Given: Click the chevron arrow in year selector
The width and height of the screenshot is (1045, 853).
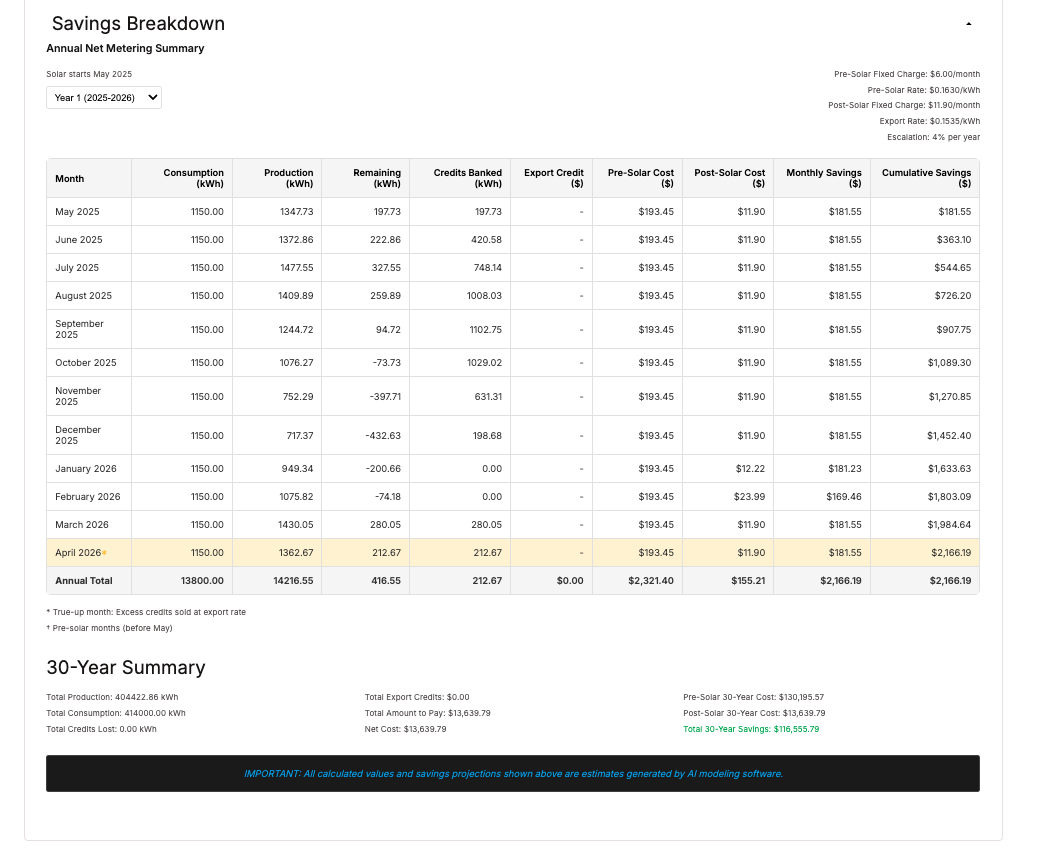Looking at the screenshot, I should click(153, 97).
